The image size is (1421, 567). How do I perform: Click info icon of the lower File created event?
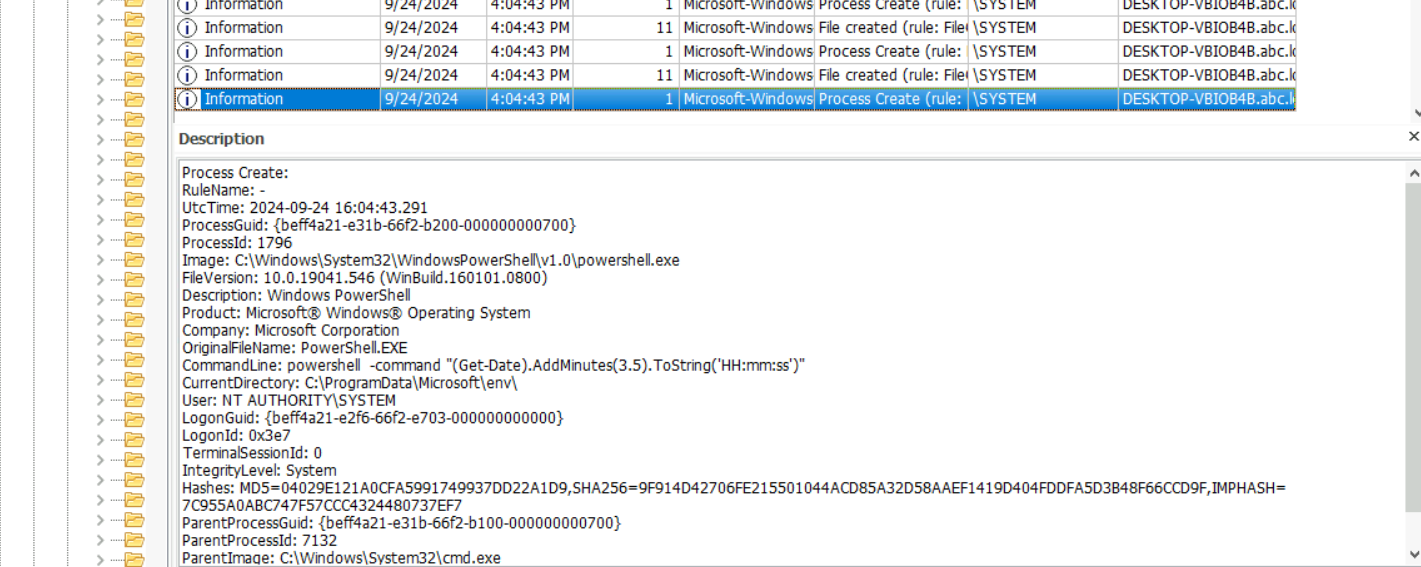pos(187,75)
